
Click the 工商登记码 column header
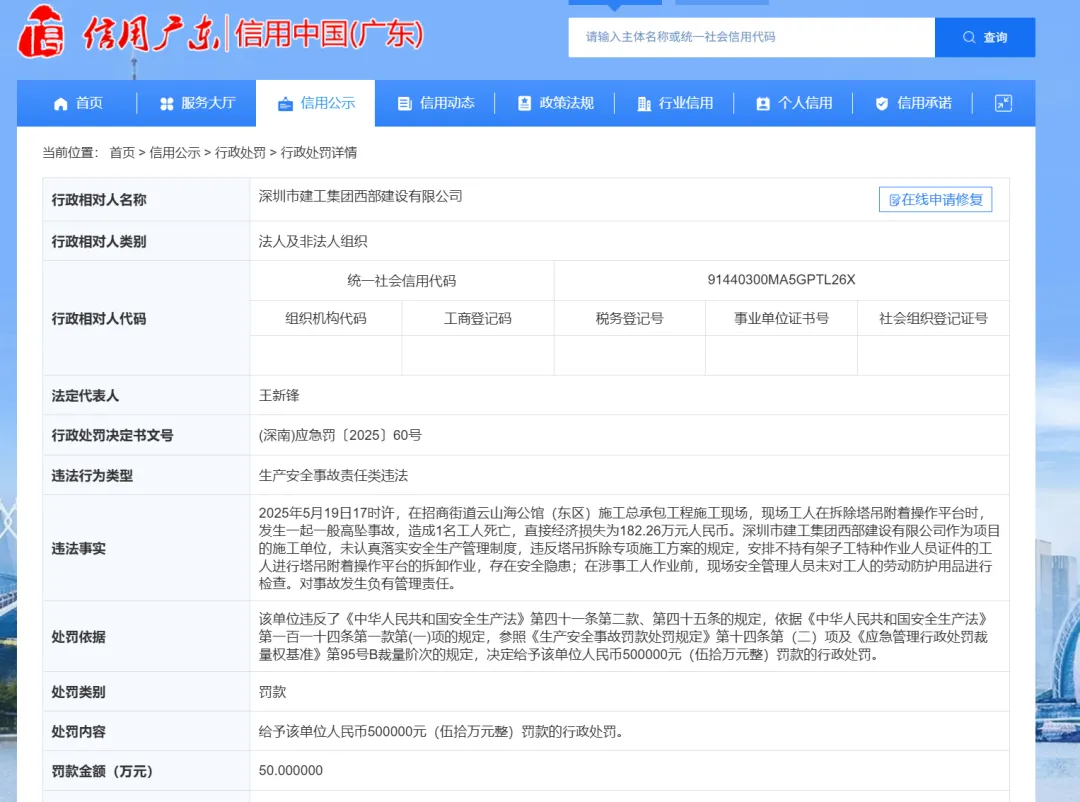point(477,318)
